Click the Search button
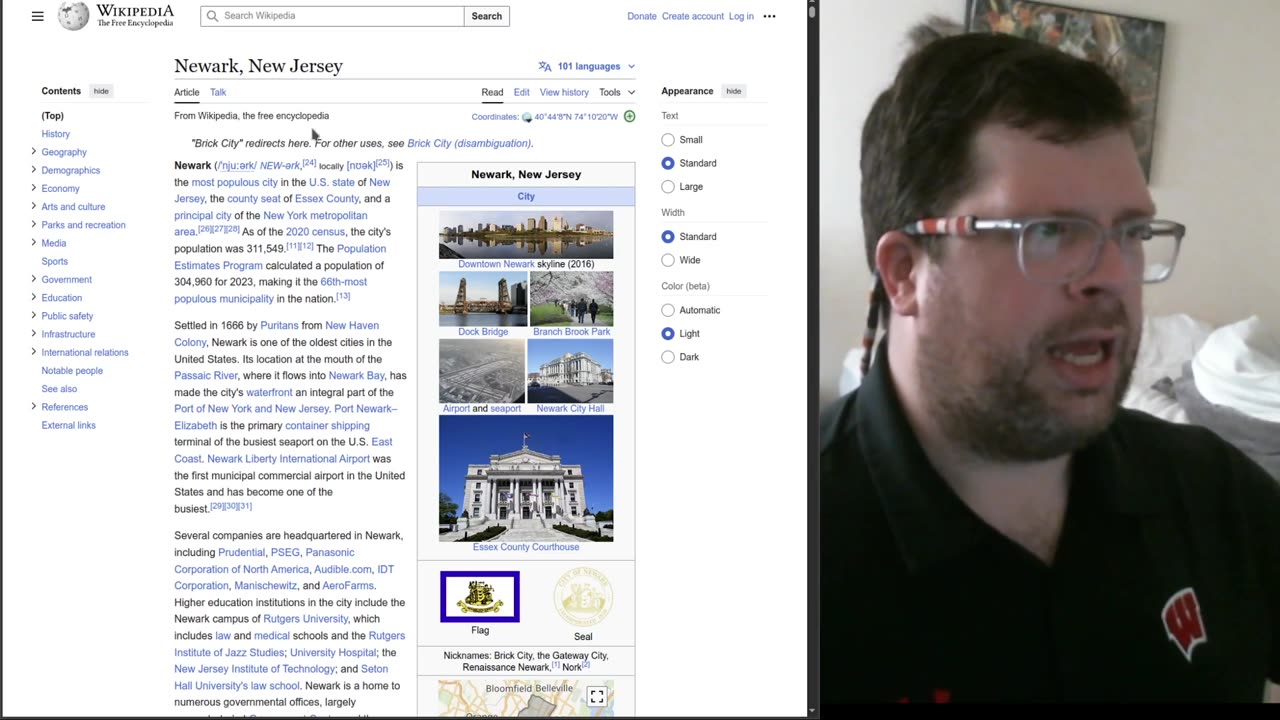The height and width of the screenshot is (720, 1280). (487, 16)
